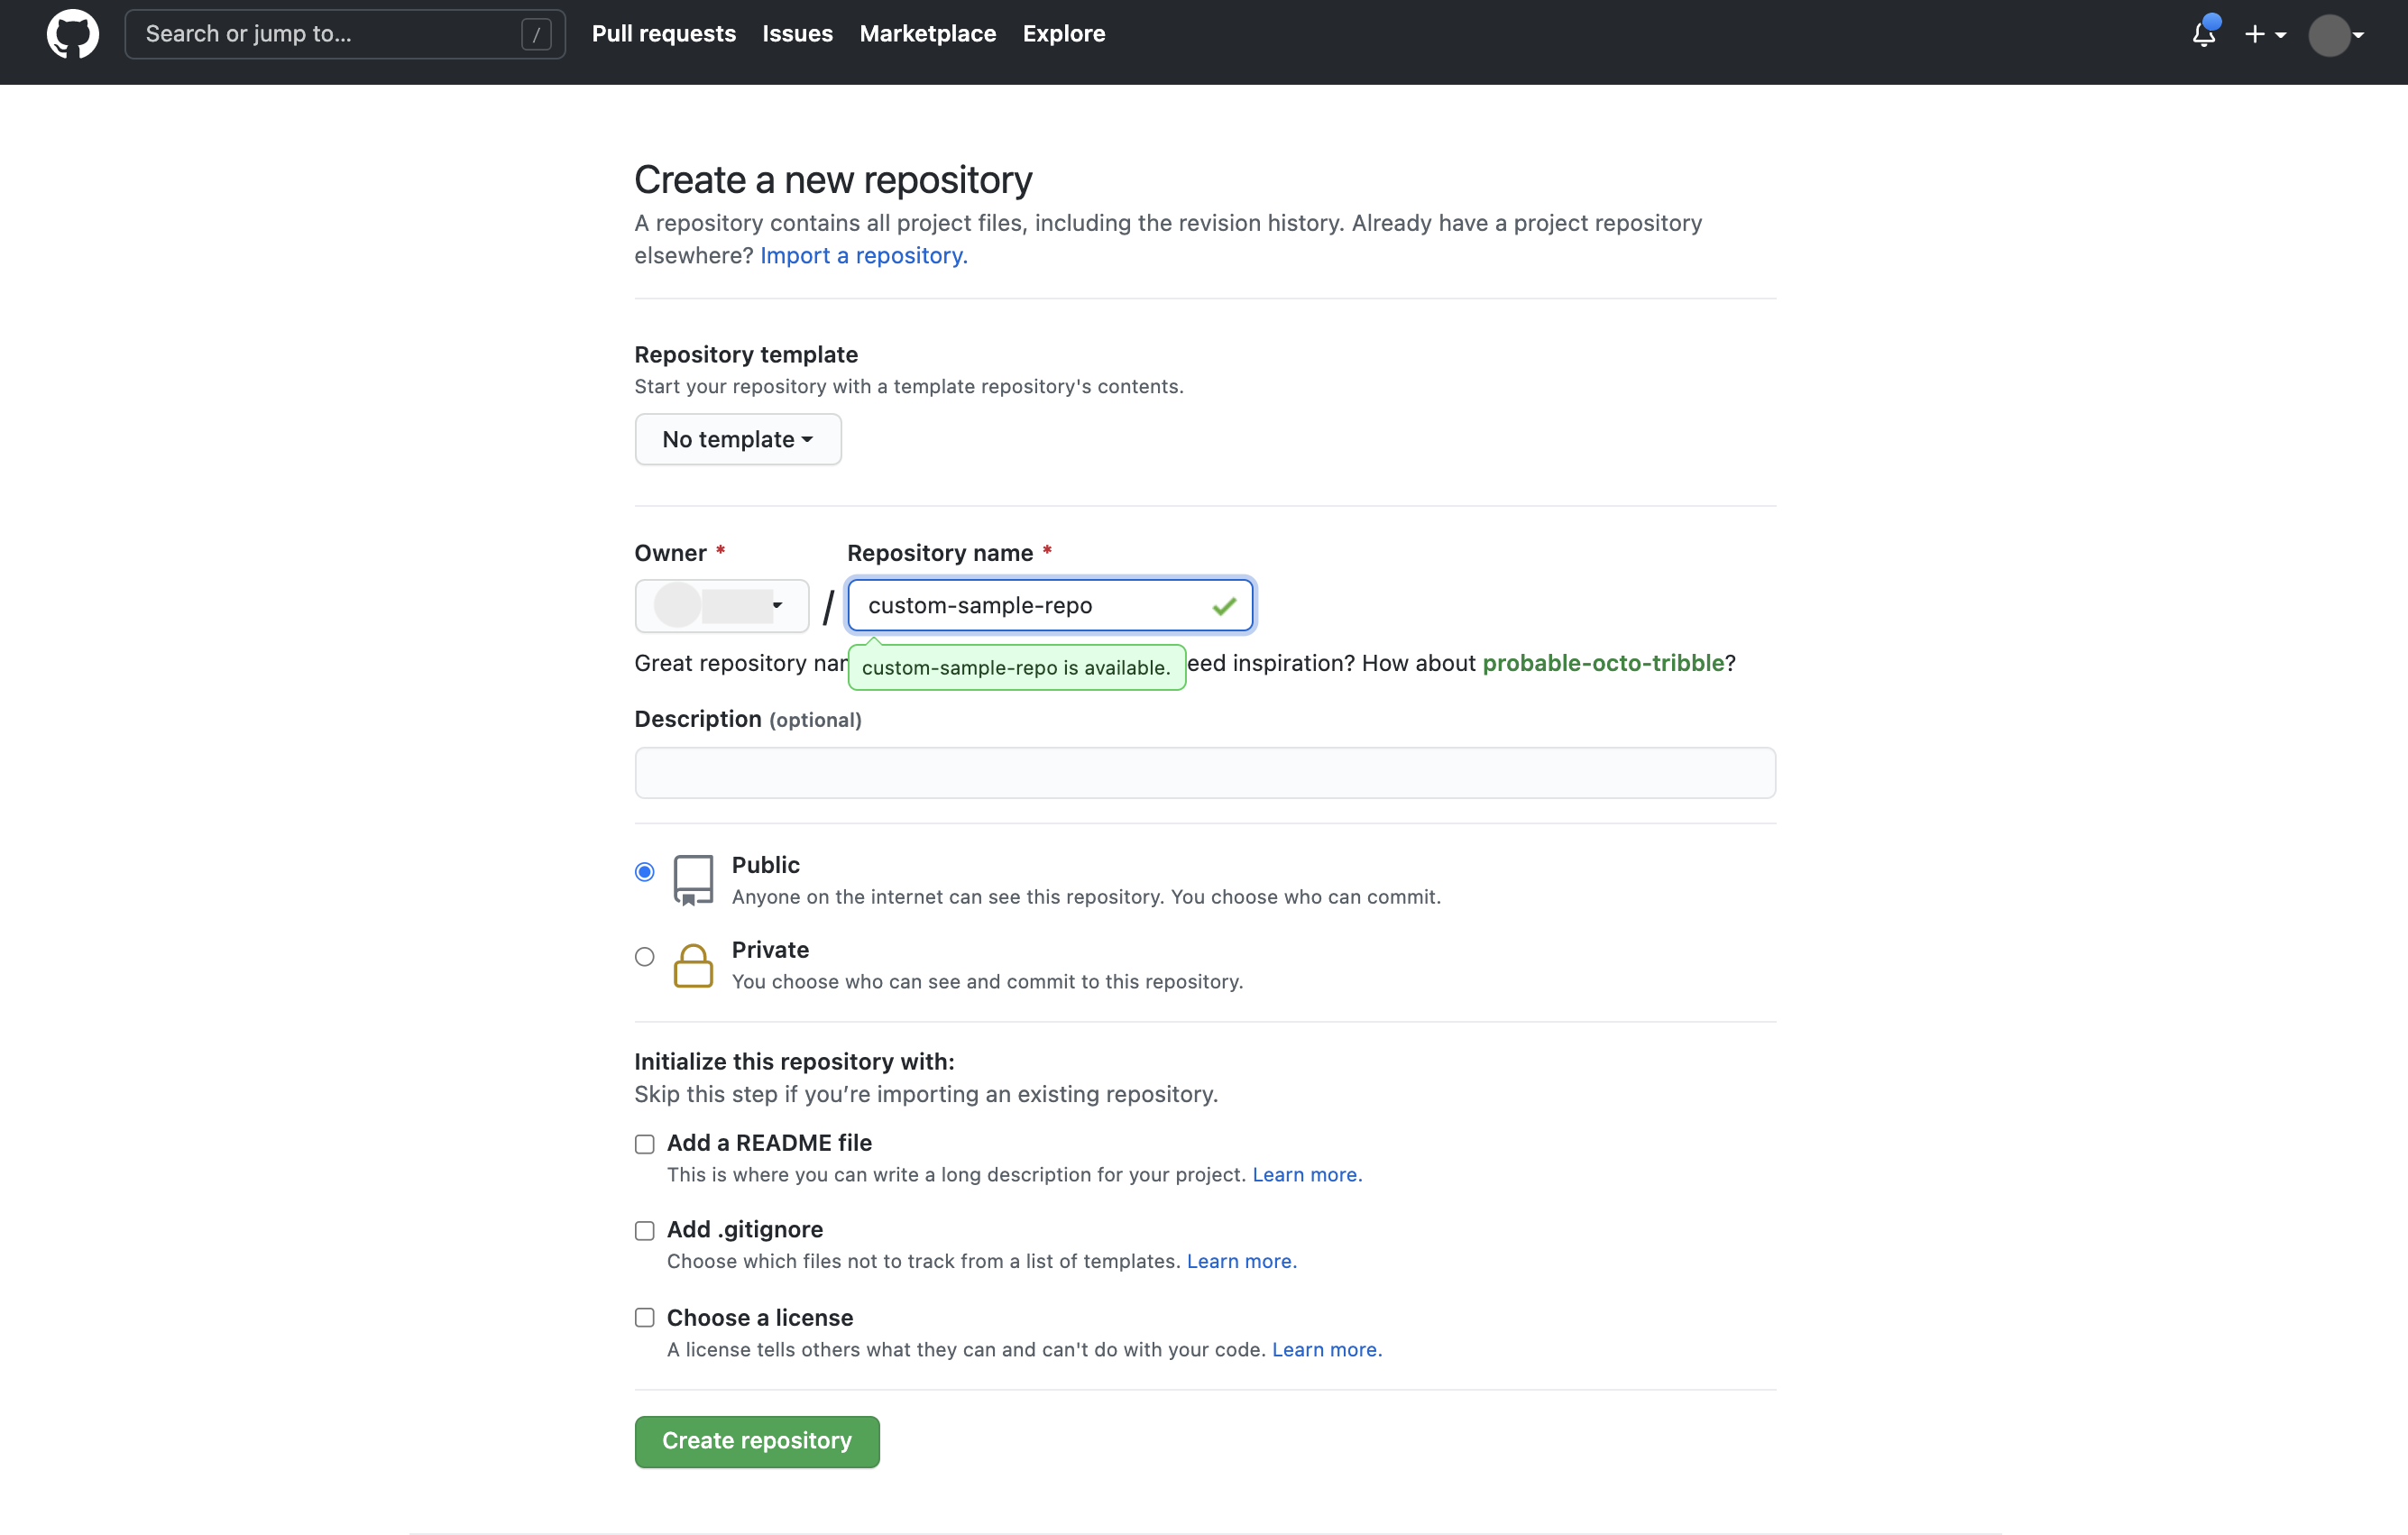
Task: Expand the No template dropdown
Action: (x=737, y=438)
